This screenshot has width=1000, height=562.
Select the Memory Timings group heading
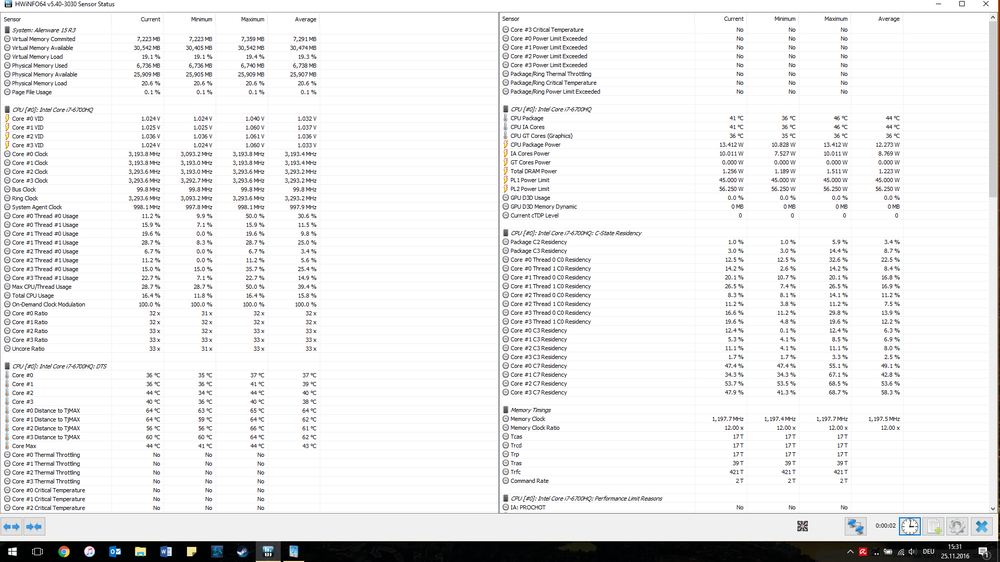pos(538,409)
